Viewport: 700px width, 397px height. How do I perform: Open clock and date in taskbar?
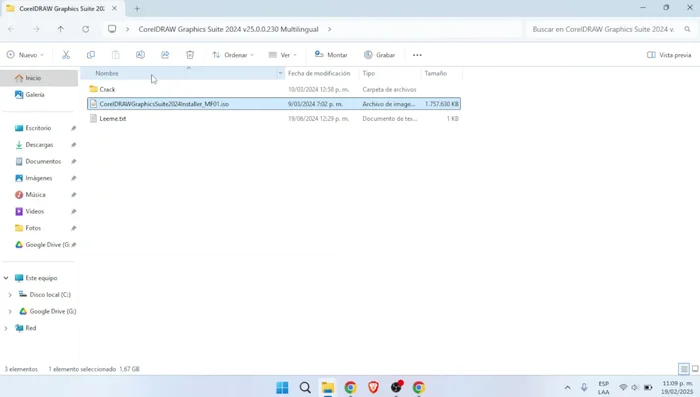click(x=677, y=387)
